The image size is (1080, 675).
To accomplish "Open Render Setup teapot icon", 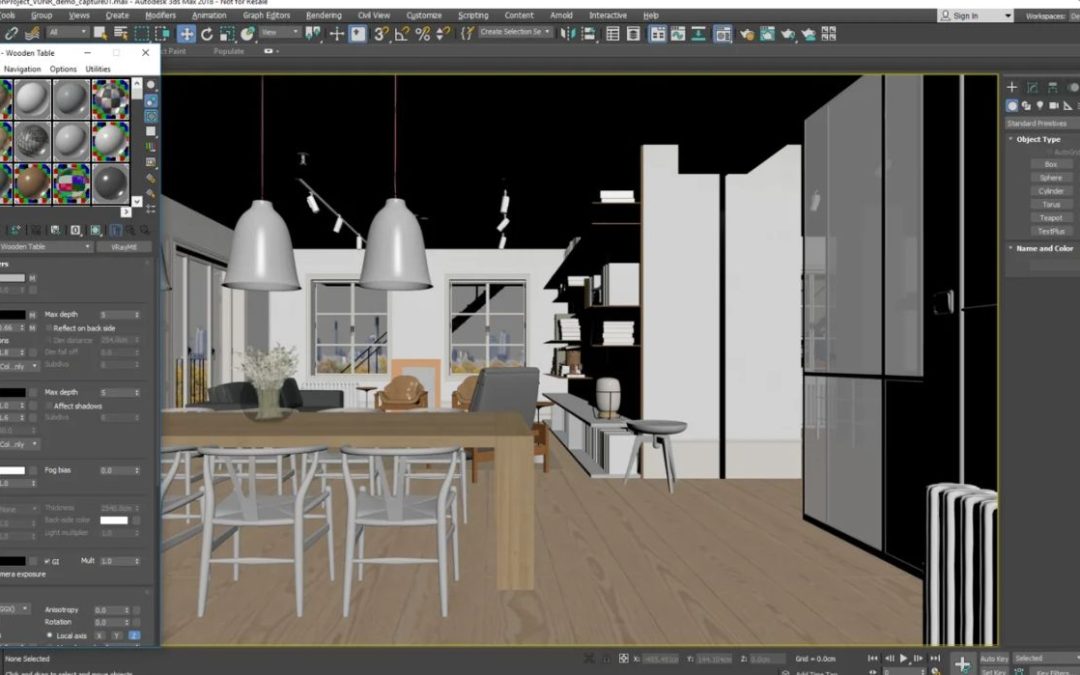I will [x=747, y=33].
